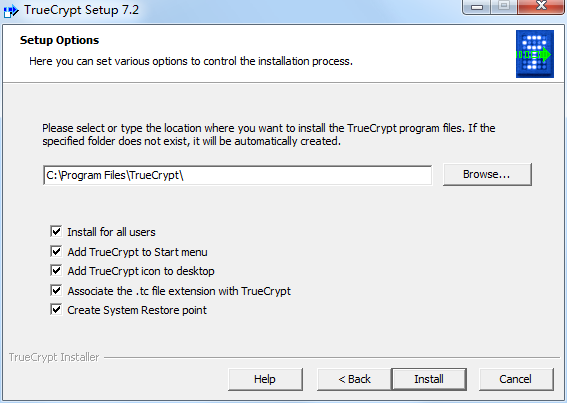Go back with the < Back button
567x403 pixels.
click(354, 379)
